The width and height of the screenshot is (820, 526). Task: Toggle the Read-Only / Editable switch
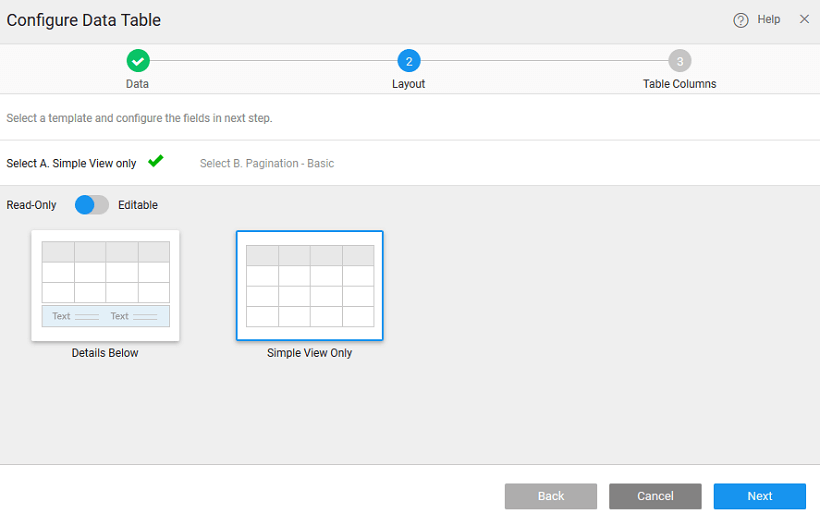pos(92,205)
